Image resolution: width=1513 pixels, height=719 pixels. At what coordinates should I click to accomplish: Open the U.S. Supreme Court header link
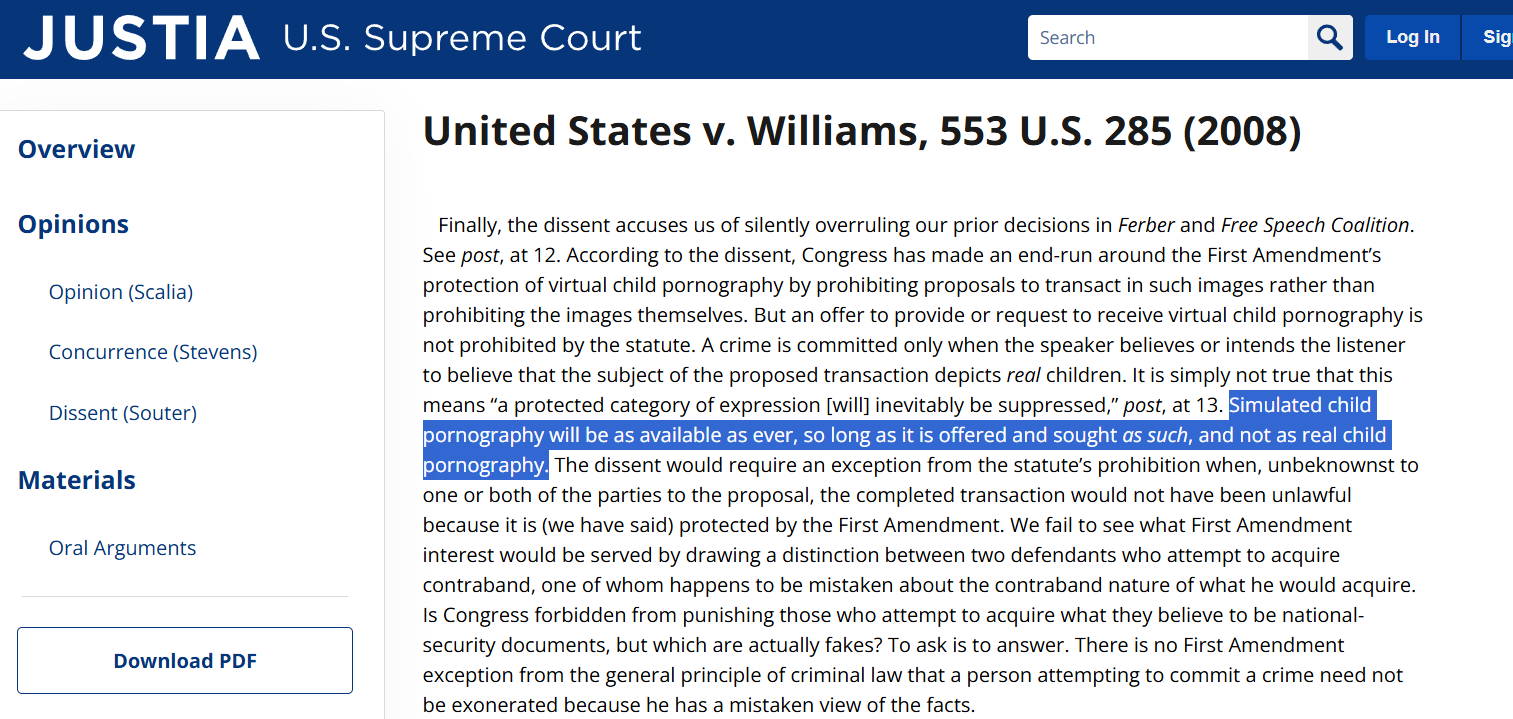pyautogui.click(x=462, y=38)
